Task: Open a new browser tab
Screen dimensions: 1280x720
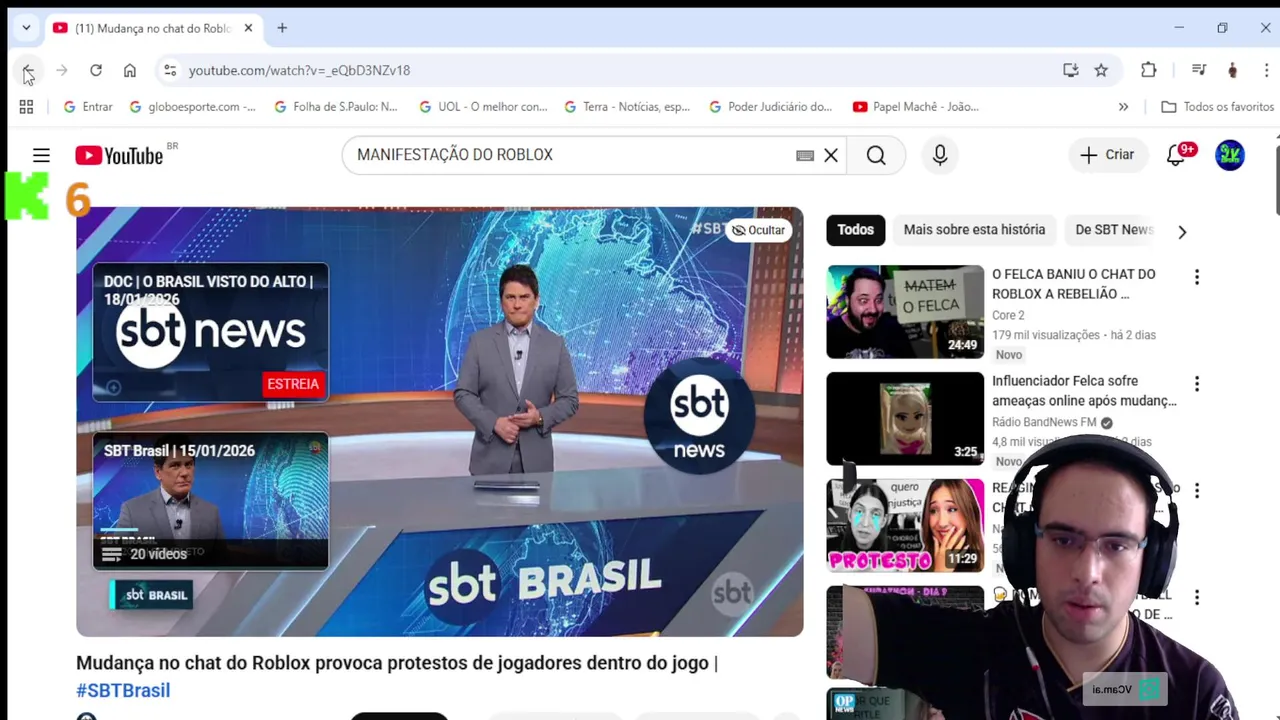Action: tap(282, 28)
